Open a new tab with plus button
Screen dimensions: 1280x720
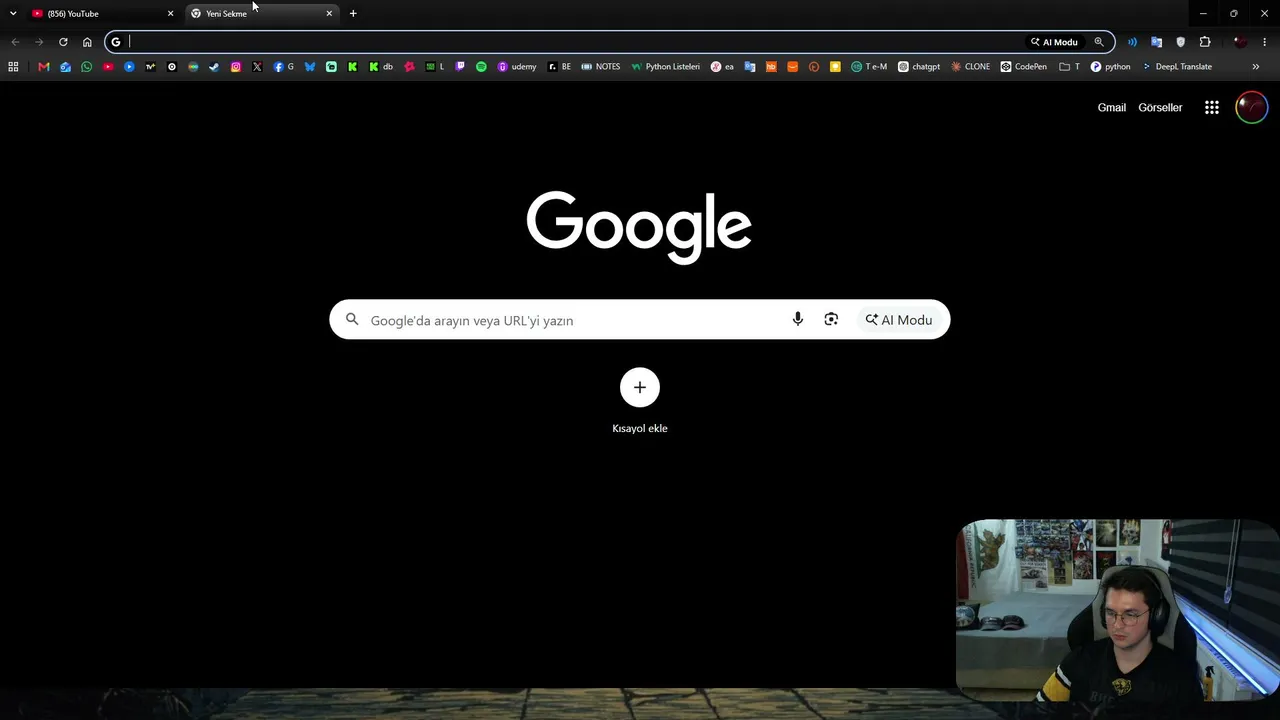point(353,13)
